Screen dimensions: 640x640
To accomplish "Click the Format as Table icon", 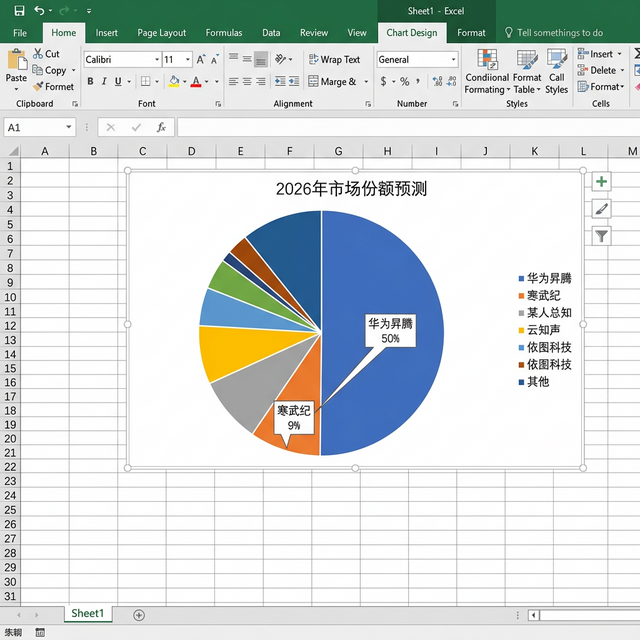I will coord(527,60).
